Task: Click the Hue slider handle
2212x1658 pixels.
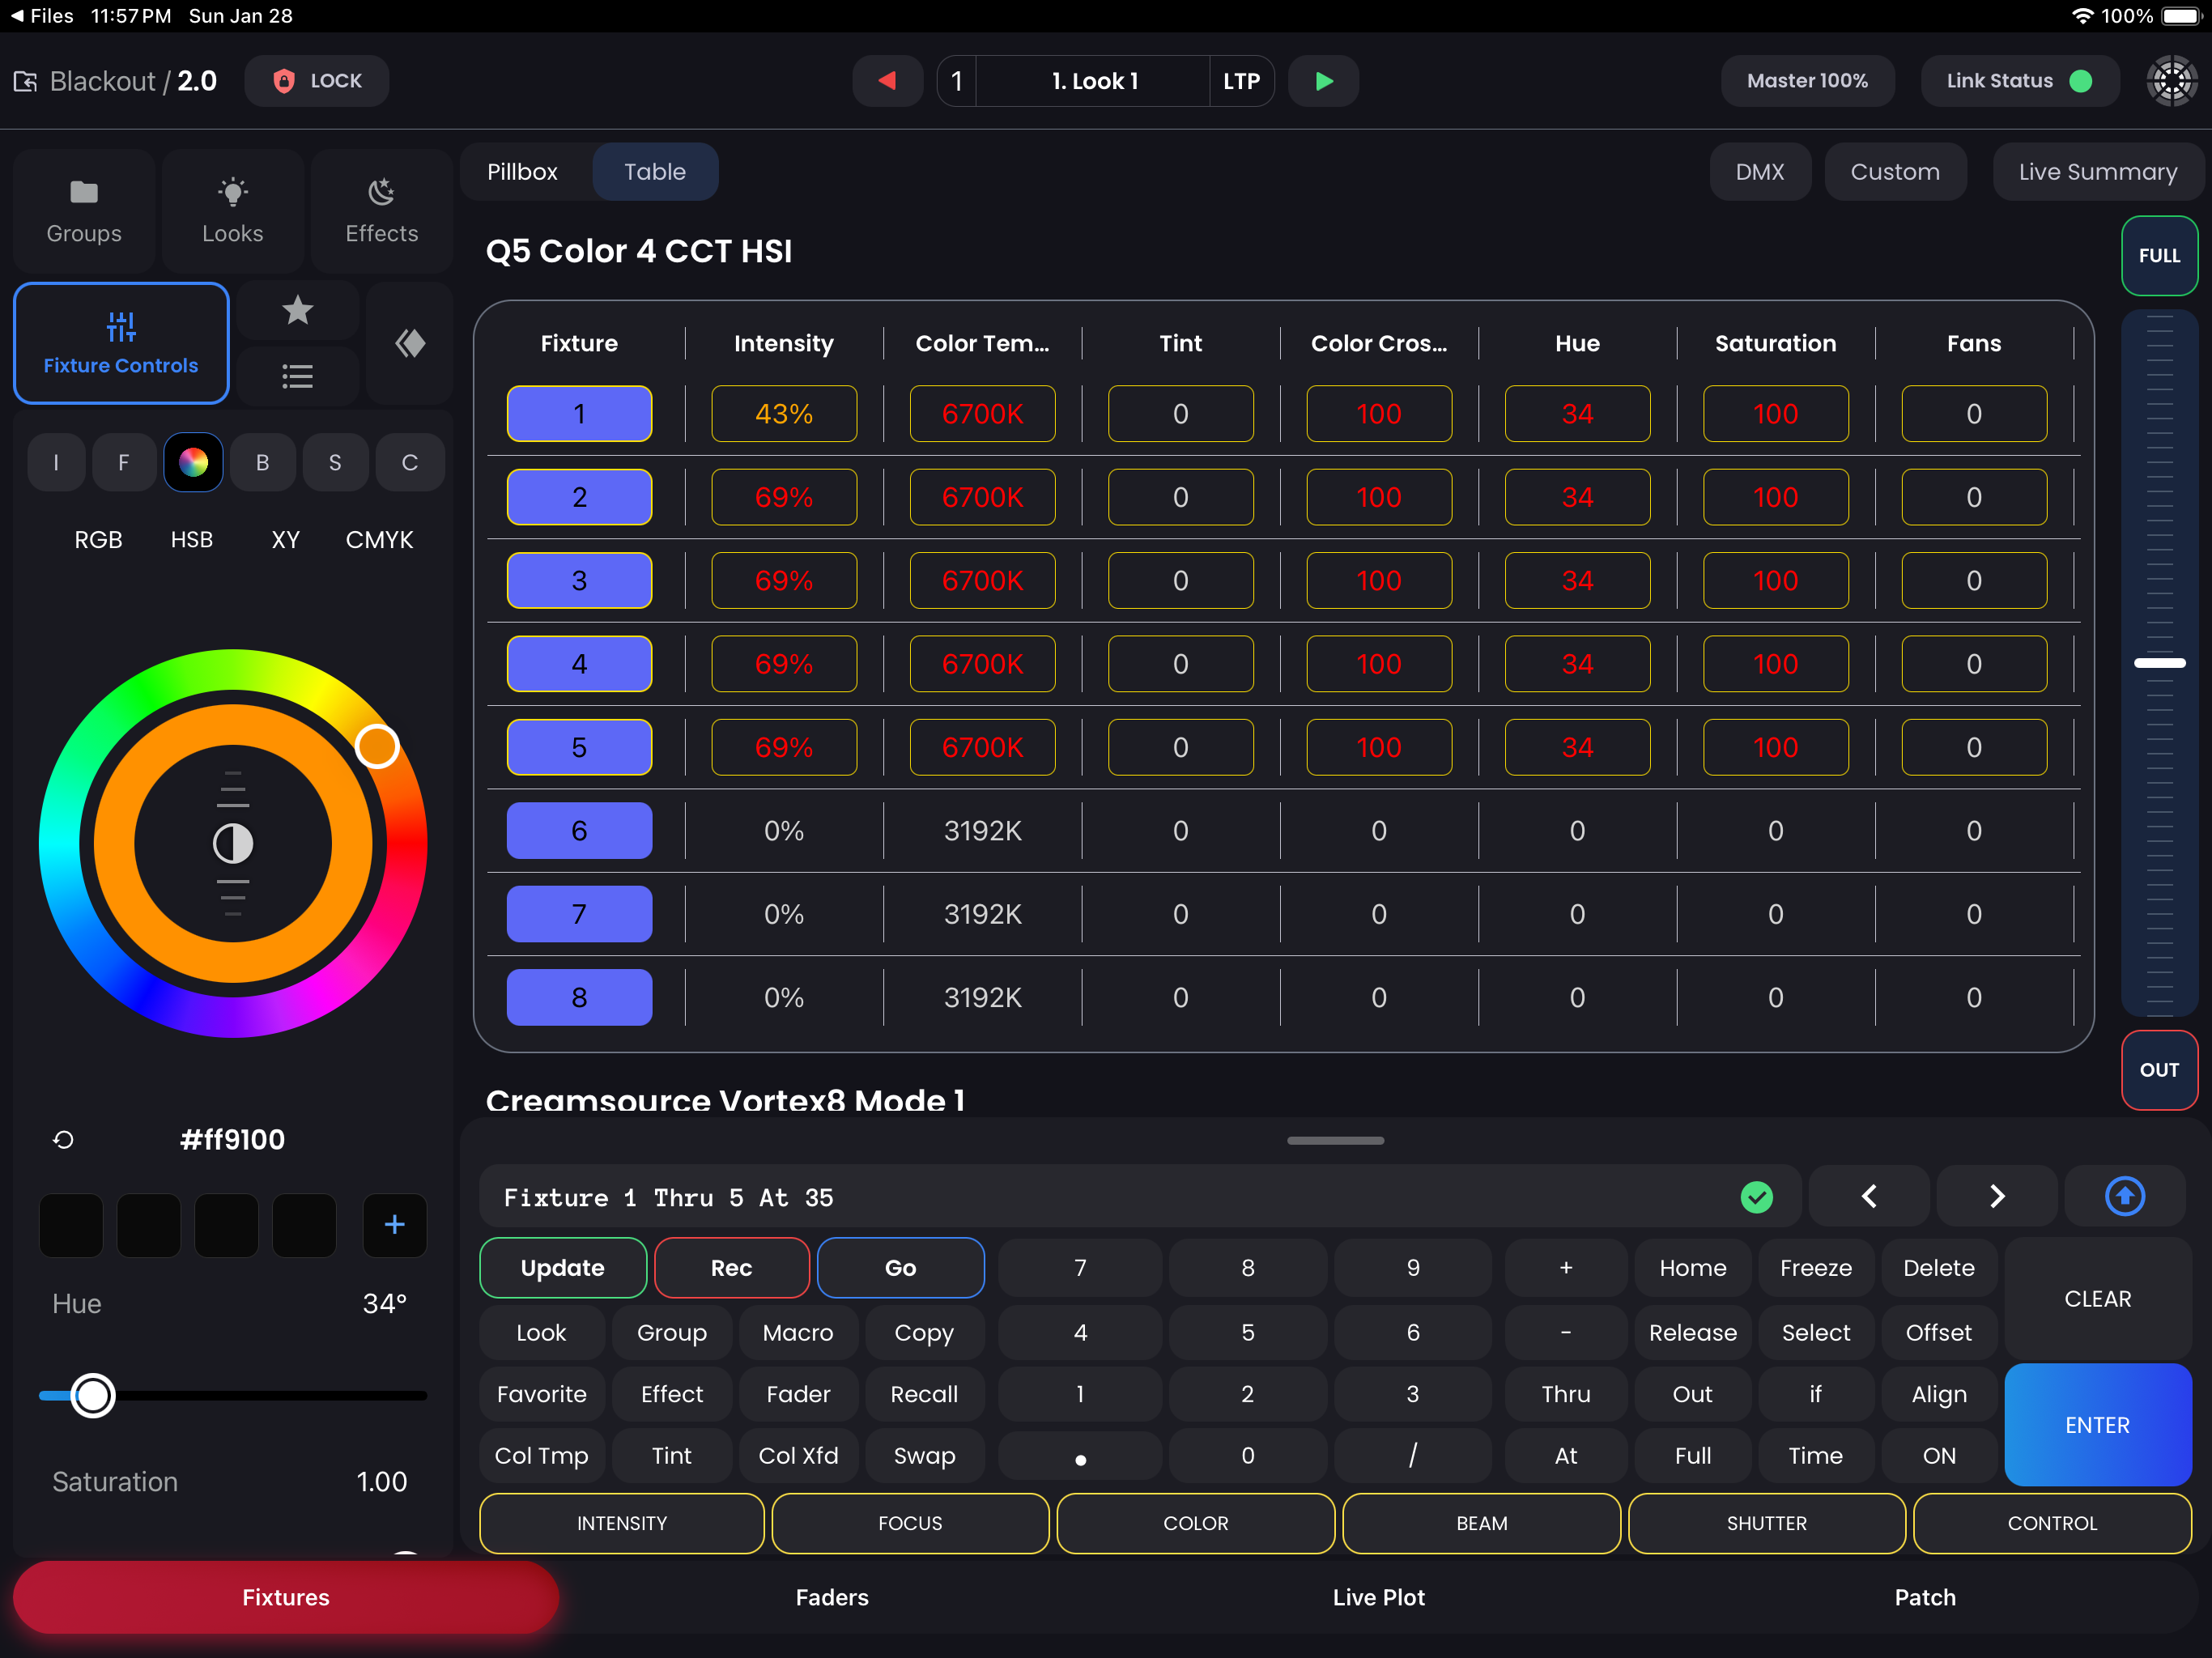Action: click(x=93, y=1395)
